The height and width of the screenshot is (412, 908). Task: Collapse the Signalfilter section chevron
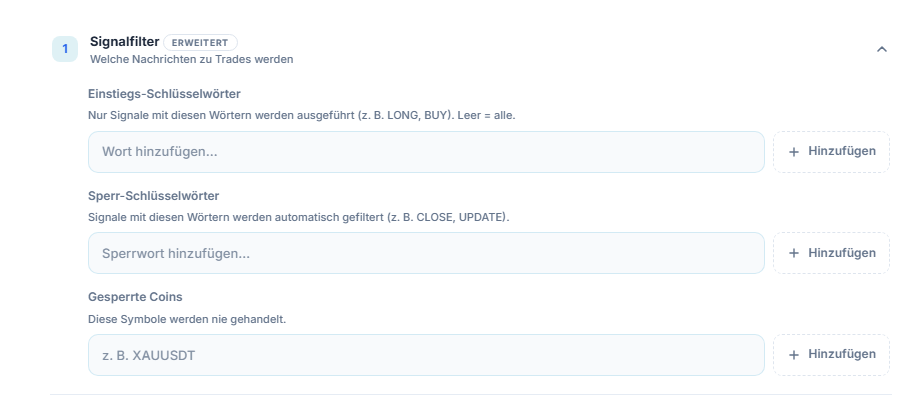coord(881,49)
